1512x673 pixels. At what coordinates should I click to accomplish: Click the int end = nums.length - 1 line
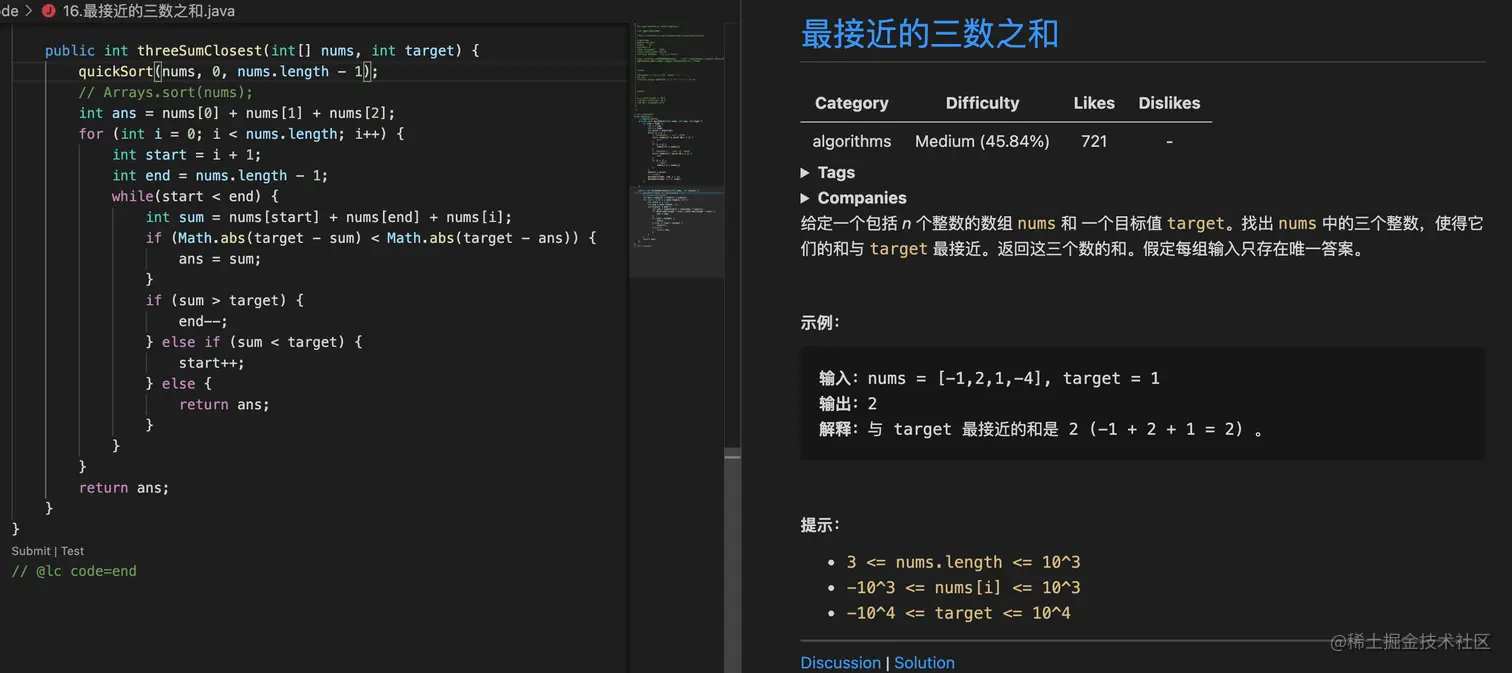(220, 175)
